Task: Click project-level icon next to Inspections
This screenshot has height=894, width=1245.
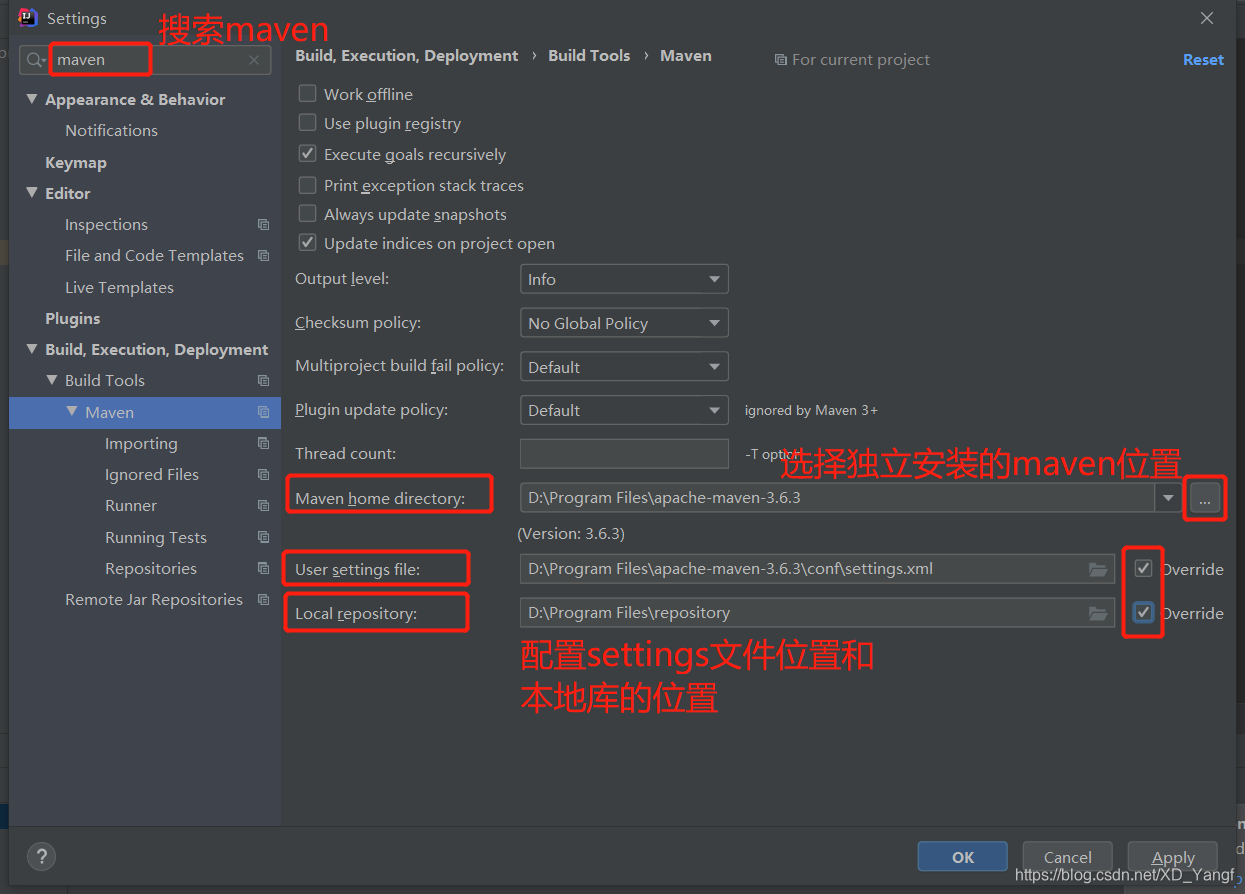Action: [263, 225]
